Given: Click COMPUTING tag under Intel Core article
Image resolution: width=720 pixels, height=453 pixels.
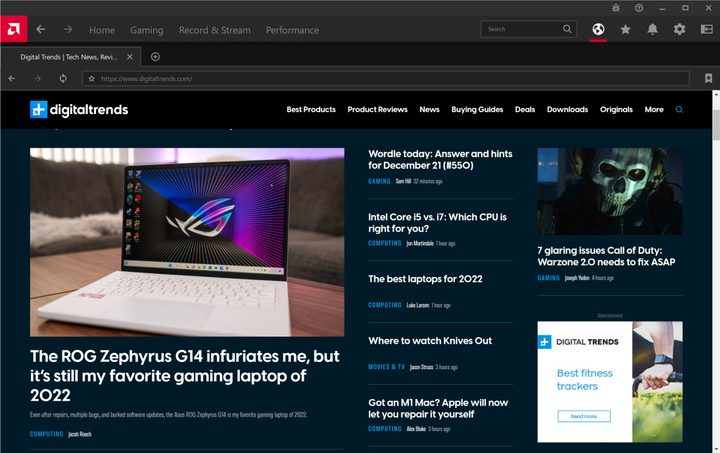Looking at the screenshot, I should (384, 243).
